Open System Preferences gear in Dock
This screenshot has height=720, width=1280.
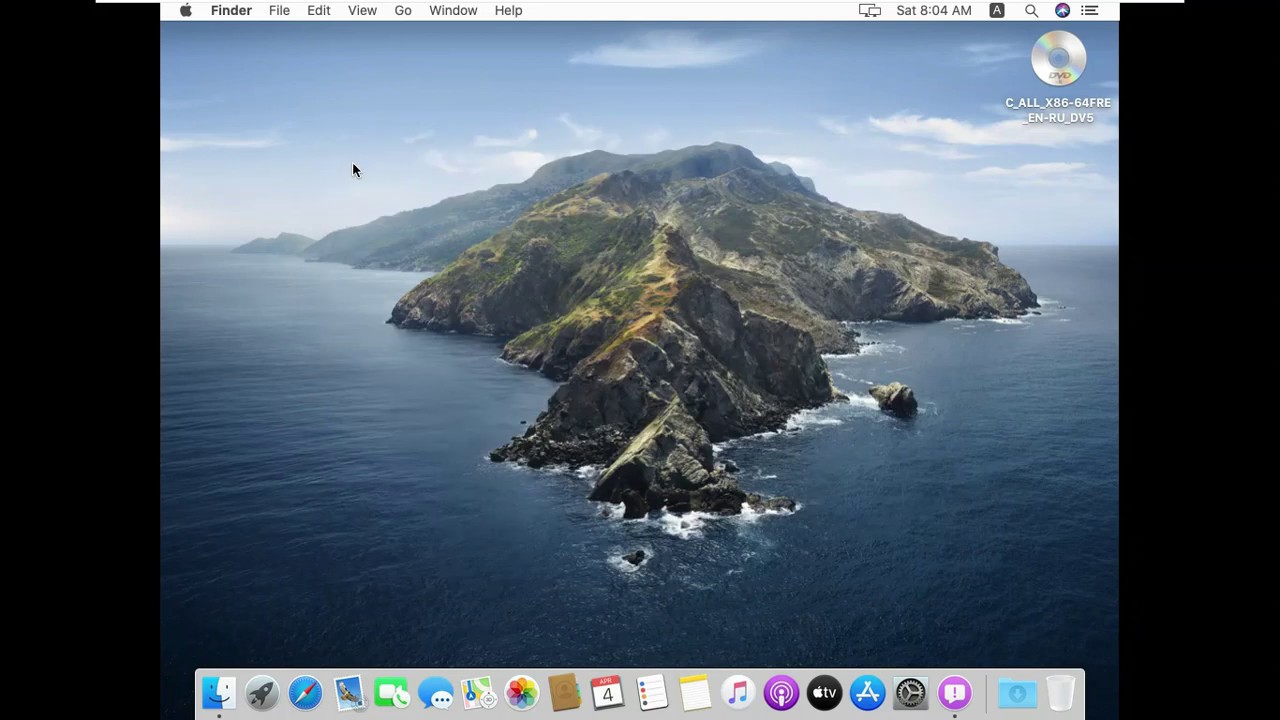[910, 693]
